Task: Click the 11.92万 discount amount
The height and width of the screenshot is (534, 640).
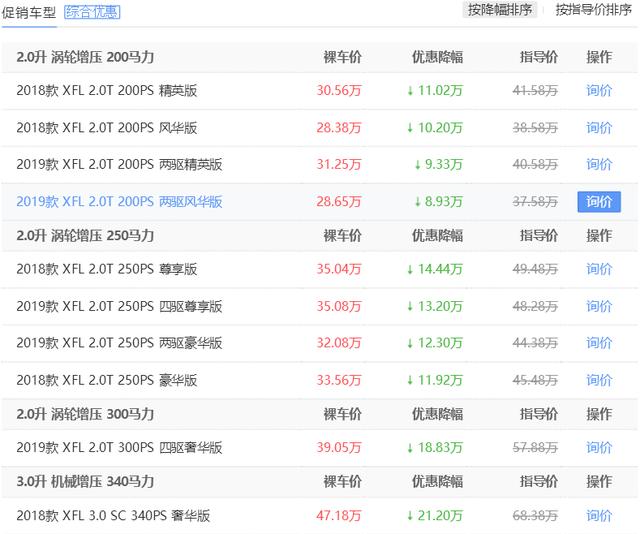Action: [x=435, y=380]
